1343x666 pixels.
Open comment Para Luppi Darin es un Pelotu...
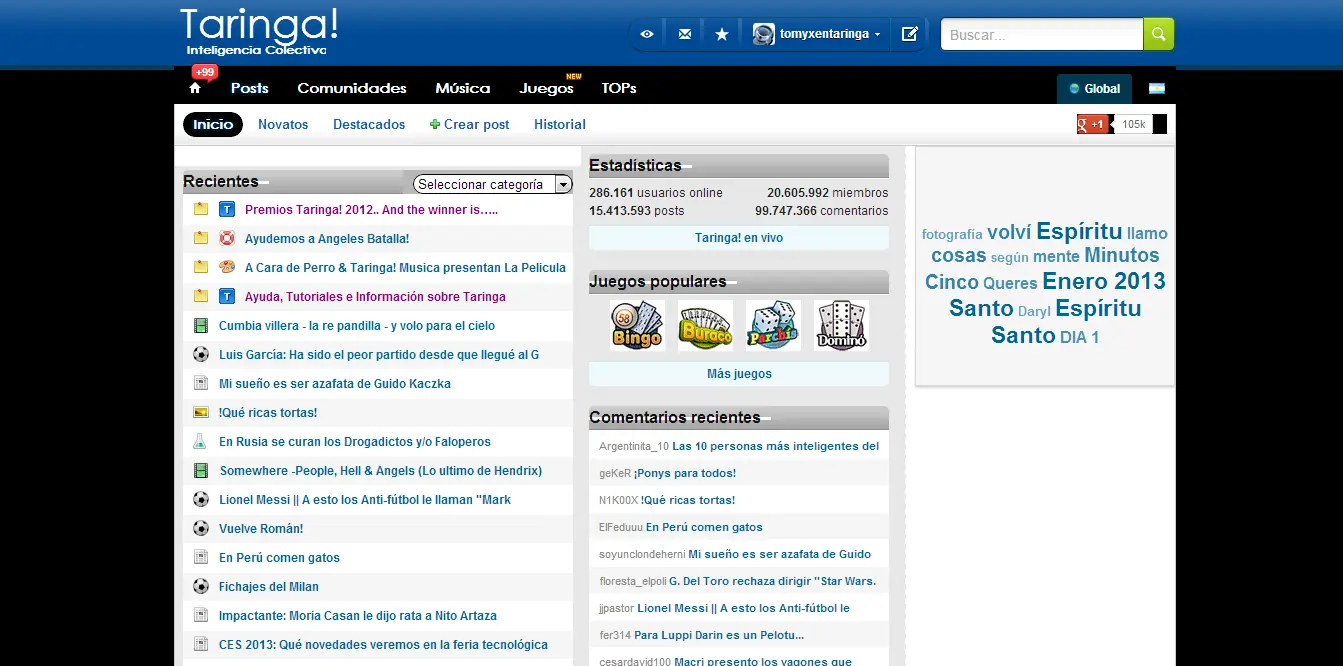[x=719, y=635]
